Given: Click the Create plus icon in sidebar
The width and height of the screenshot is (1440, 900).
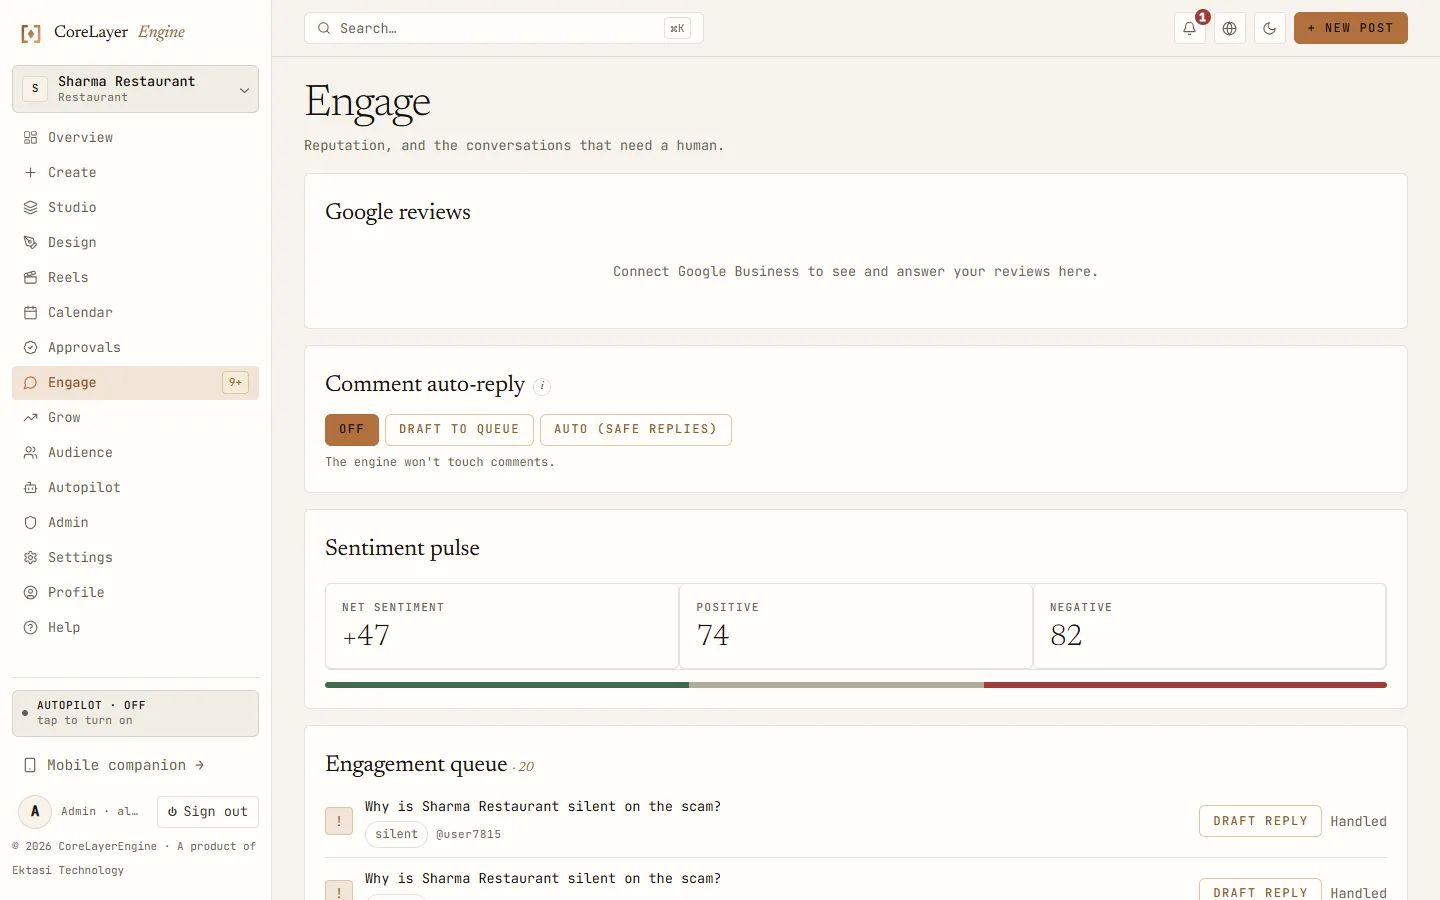Looking at the screenshot, I should pyautogui.click(x=30, y=173).
